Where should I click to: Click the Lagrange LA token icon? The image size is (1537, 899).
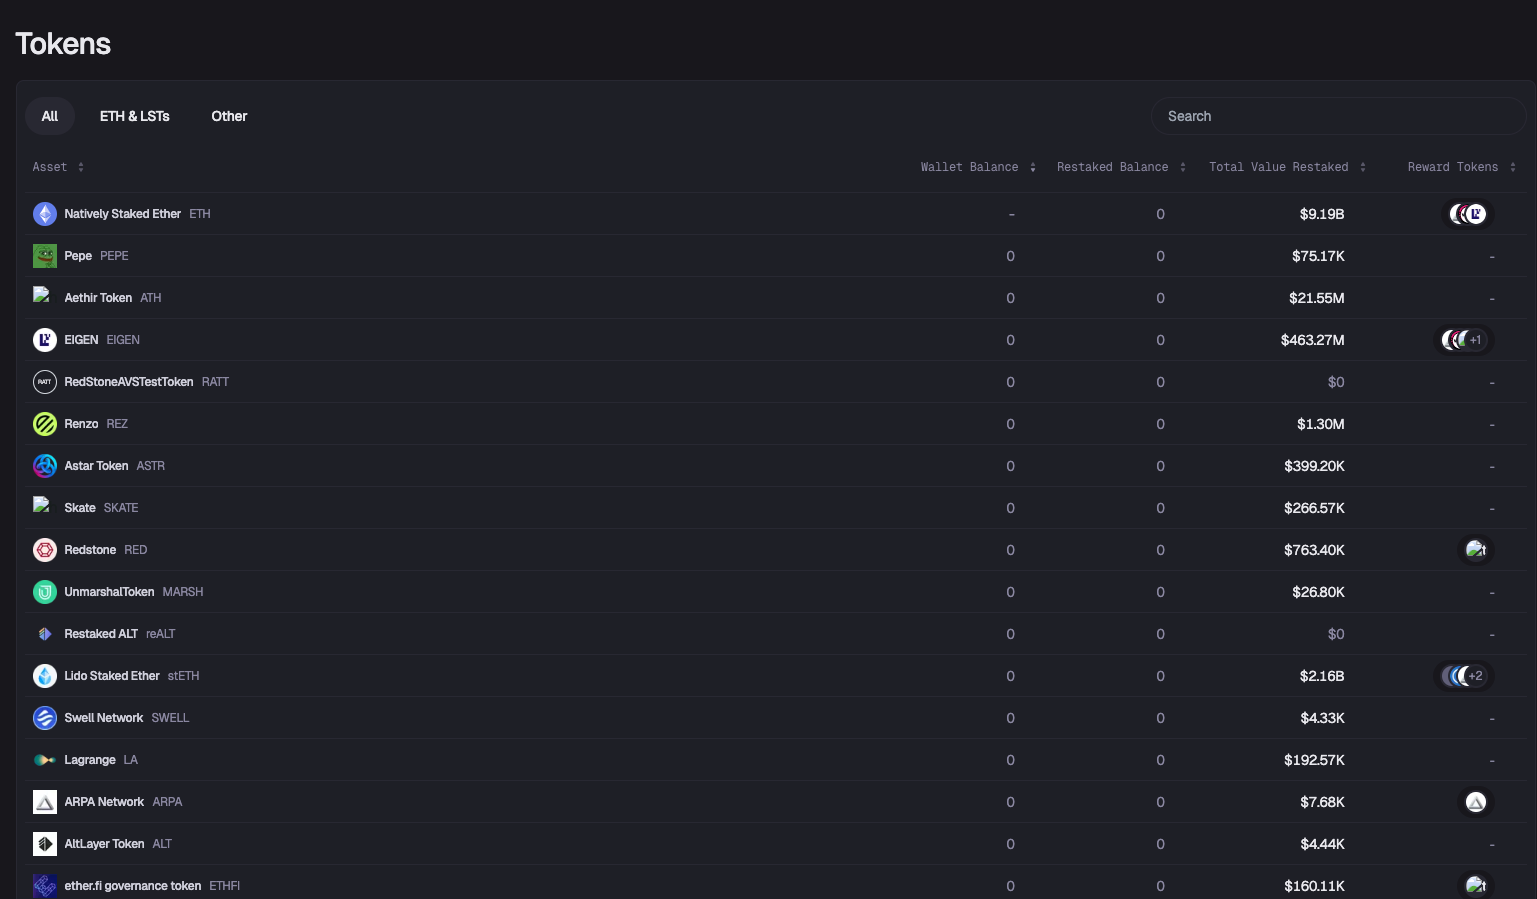pos(45,760)
